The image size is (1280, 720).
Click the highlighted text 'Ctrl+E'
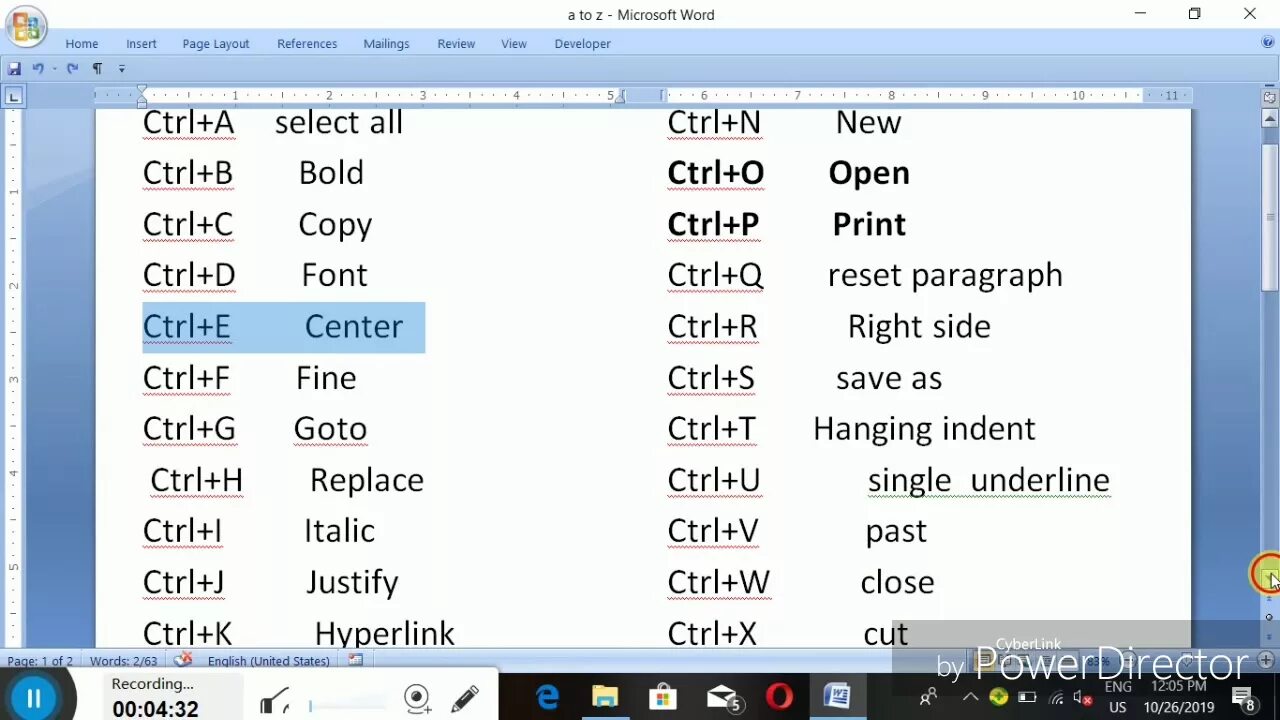click(x=187, y=327)
